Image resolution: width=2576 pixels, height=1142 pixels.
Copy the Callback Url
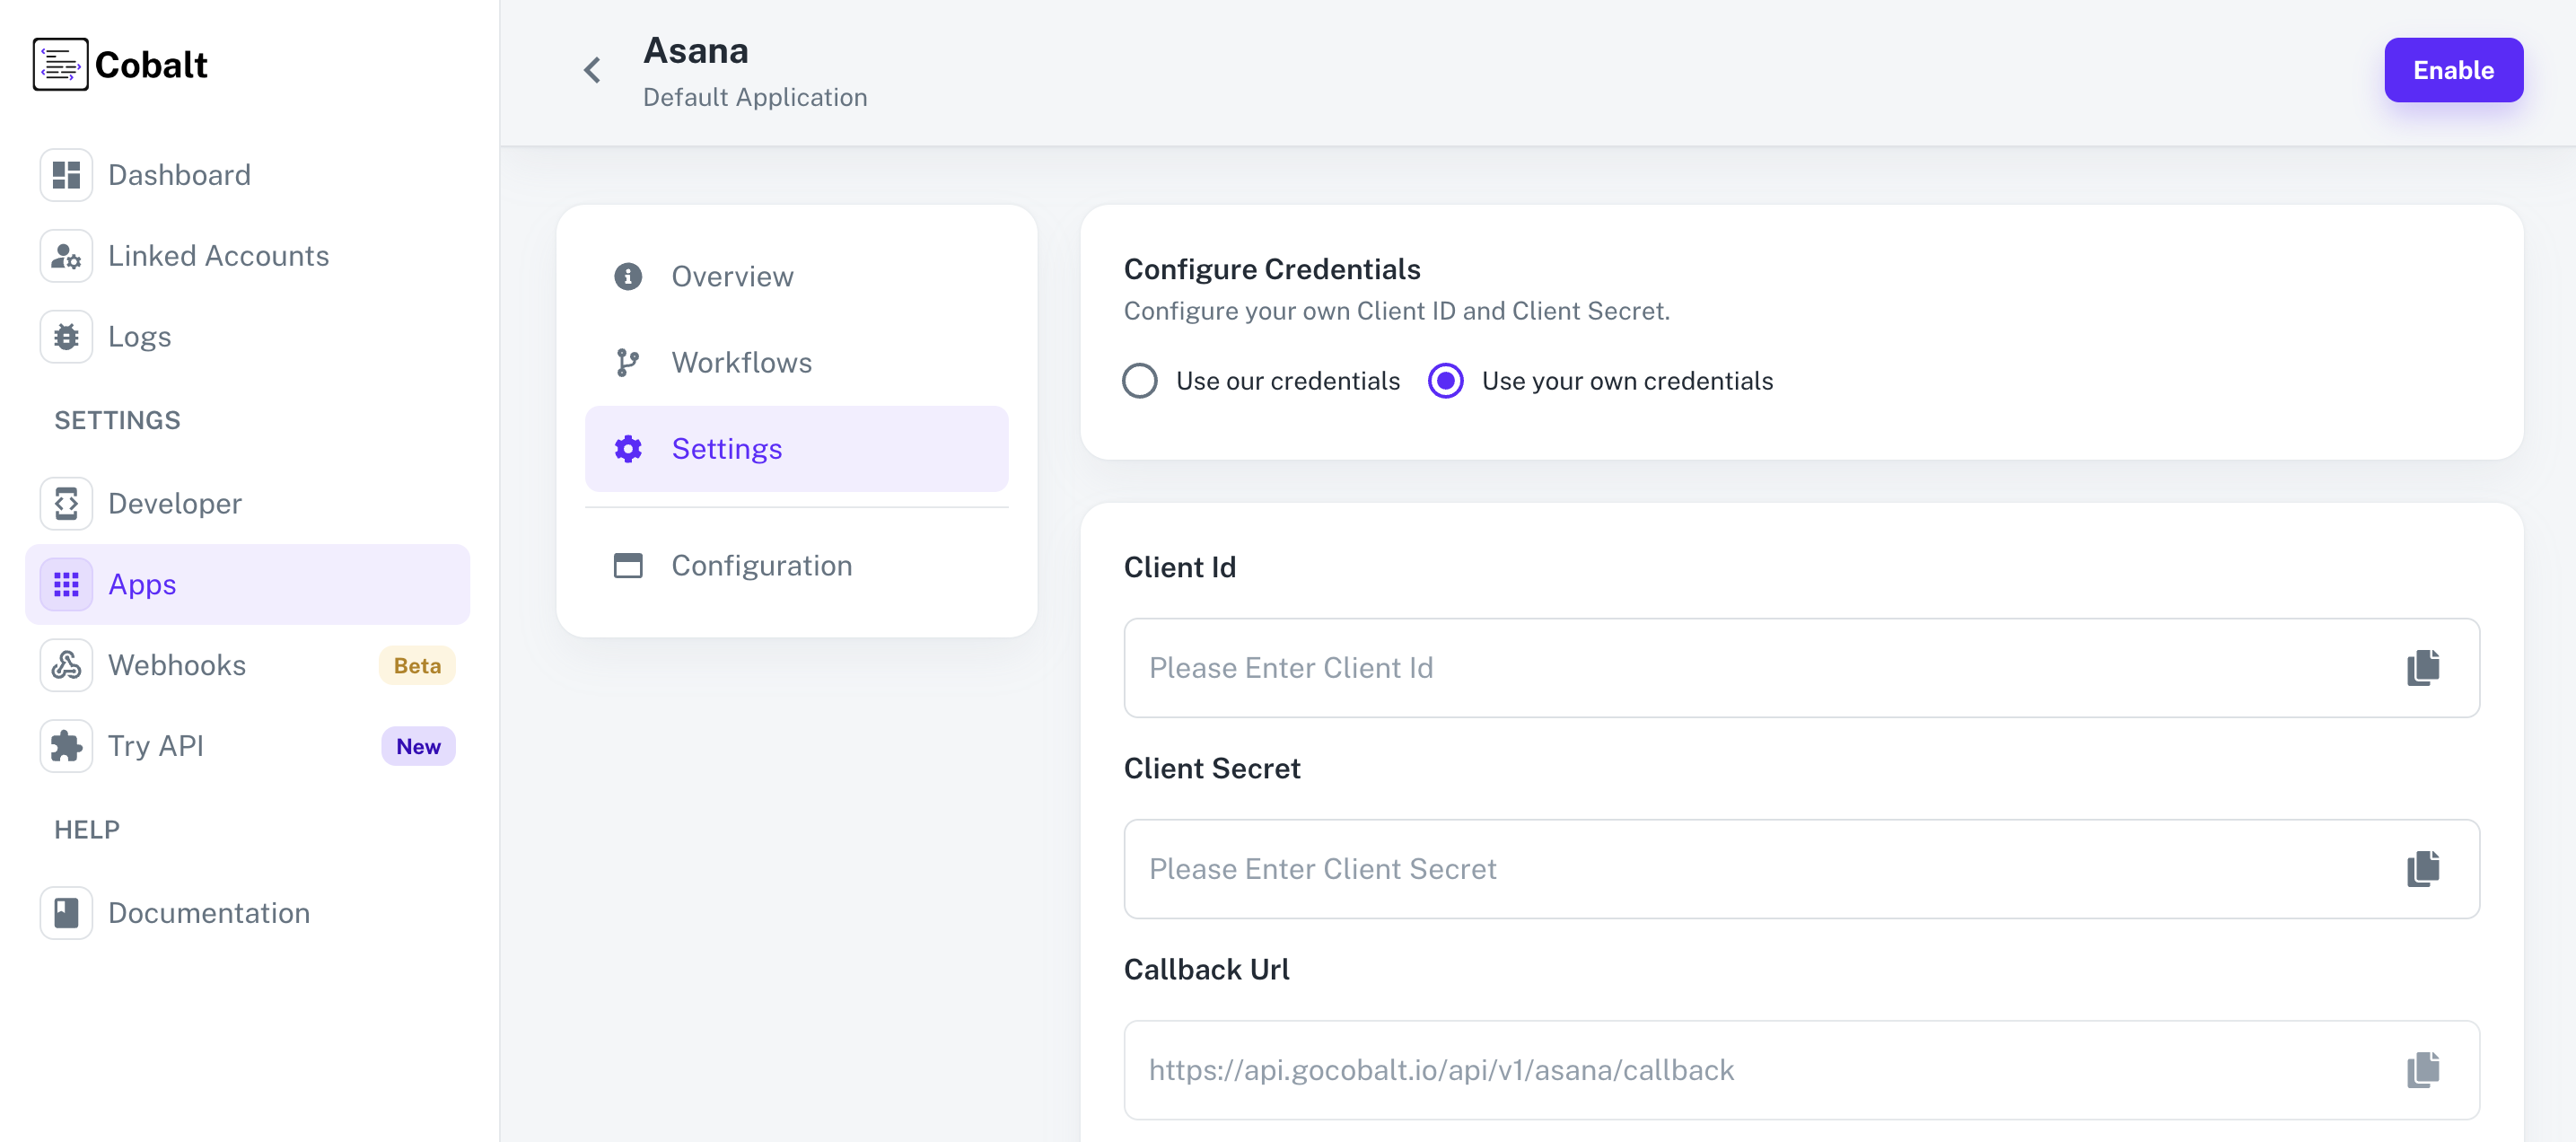(x=2423, y=1069)
